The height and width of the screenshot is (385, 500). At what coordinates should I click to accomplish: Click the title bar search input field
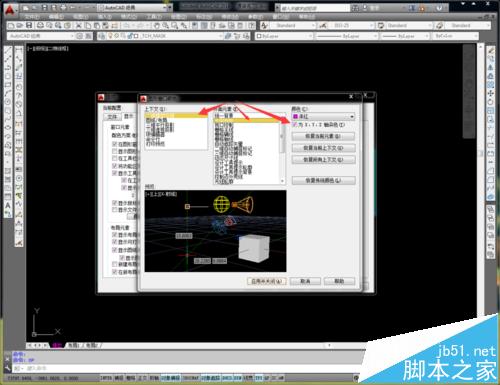pos(315,7)
